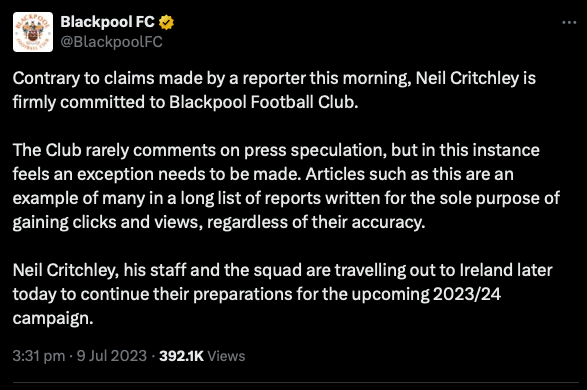Screen dimensions: 587x390
Task: Click the 392.1K view count number
Action: [x=182, y=356]
